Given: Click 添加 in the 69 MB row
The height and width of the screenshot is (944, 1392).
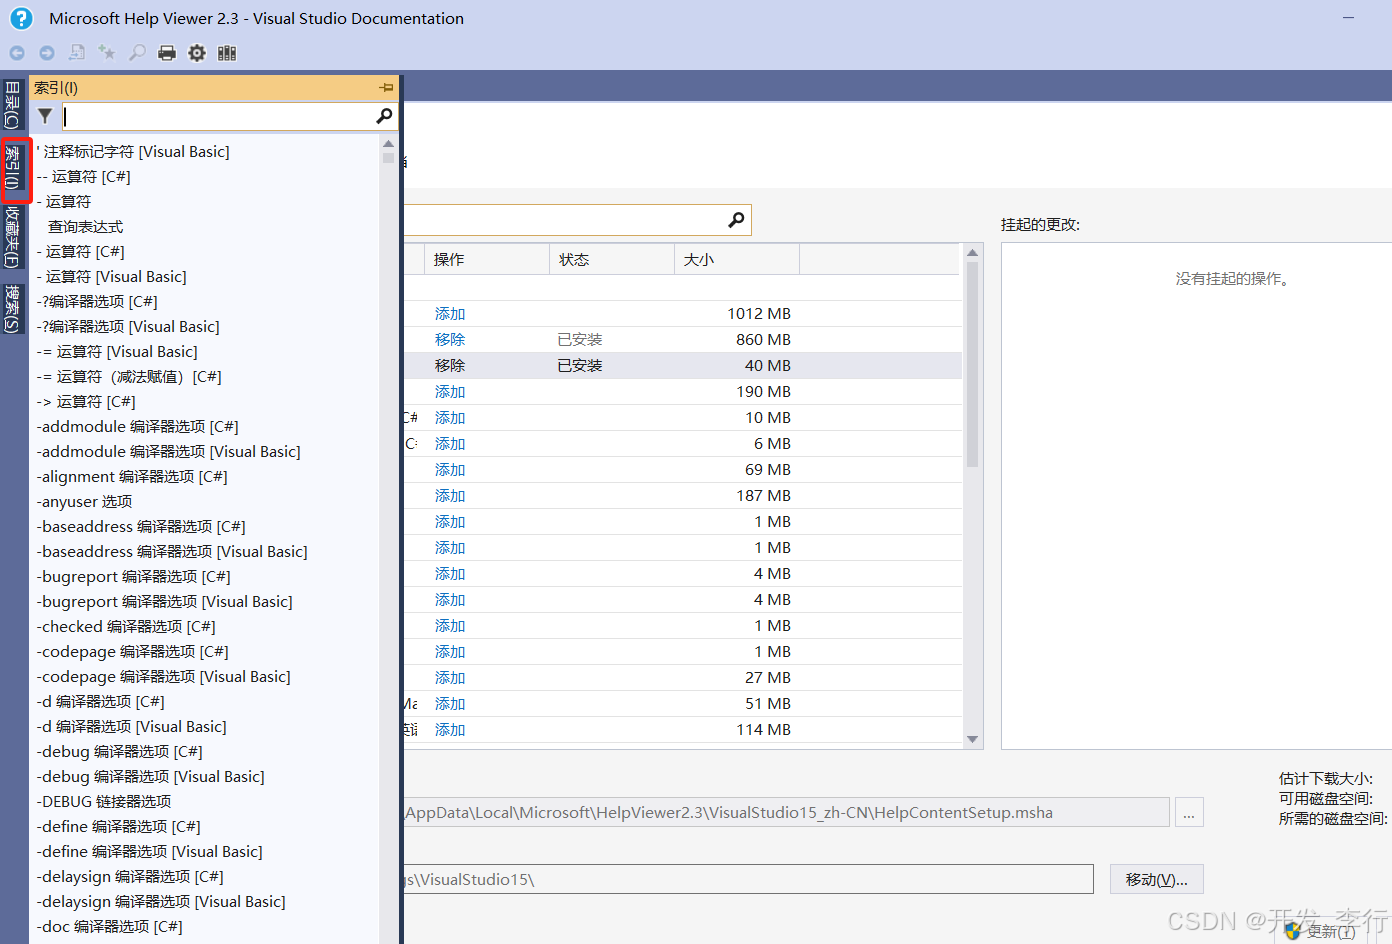Looking at the screenshot, I should [450, 470].
